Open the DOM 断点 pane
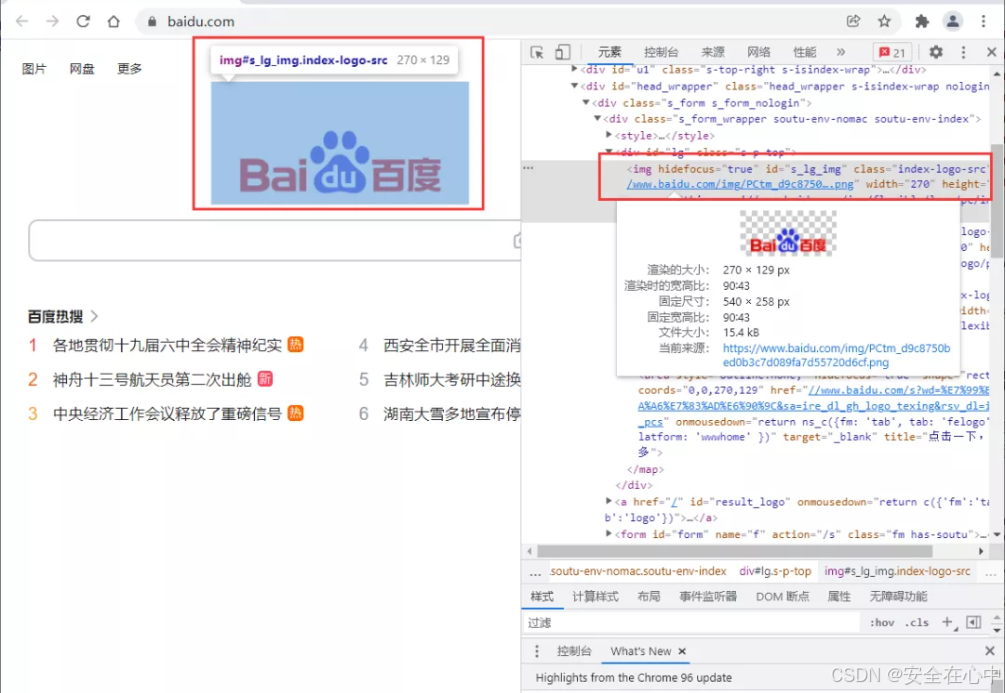Viewport: 1006px width, 693px height. click(x=783, y=597)
